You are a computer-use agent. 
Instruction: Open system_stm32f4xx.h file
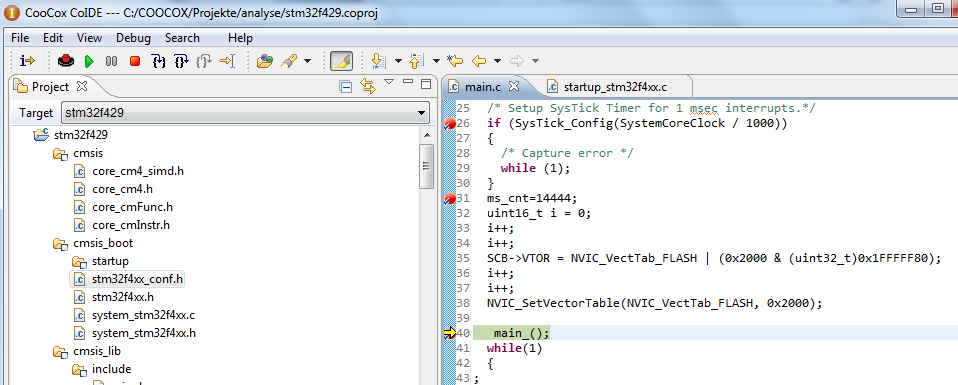click(x=144, y=334)
